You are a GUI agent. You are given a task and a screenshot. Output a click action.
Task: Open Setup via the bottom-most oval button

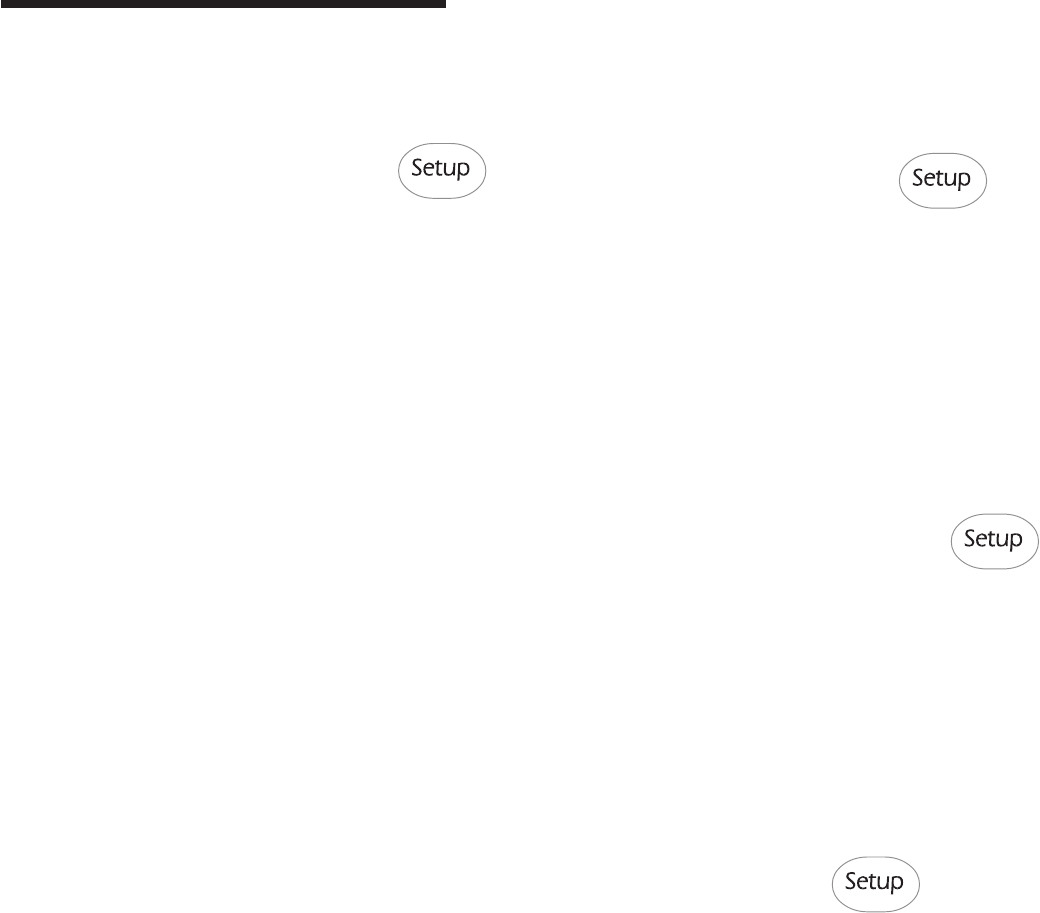pyautogui.click(x=876, y=884)
